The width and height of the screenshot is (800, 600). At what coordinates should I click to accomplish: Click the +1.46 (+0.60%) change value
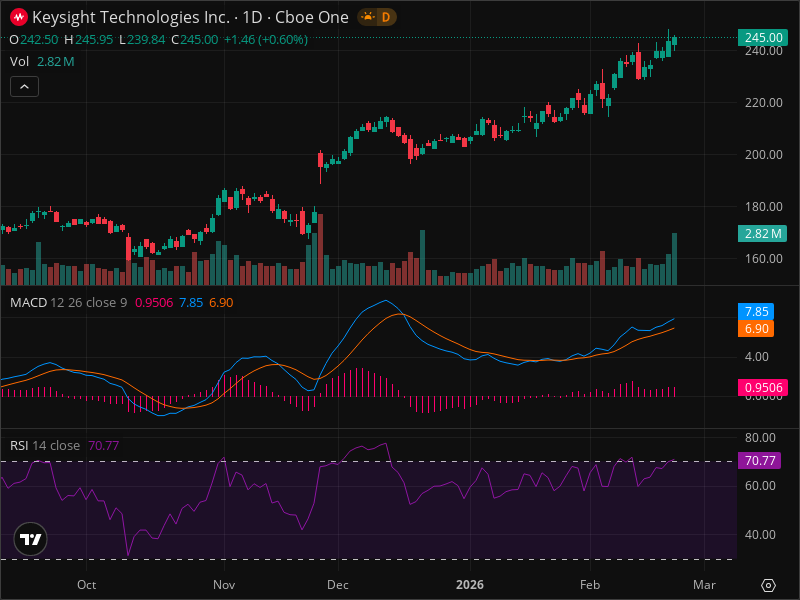click(x=266, y=40)
